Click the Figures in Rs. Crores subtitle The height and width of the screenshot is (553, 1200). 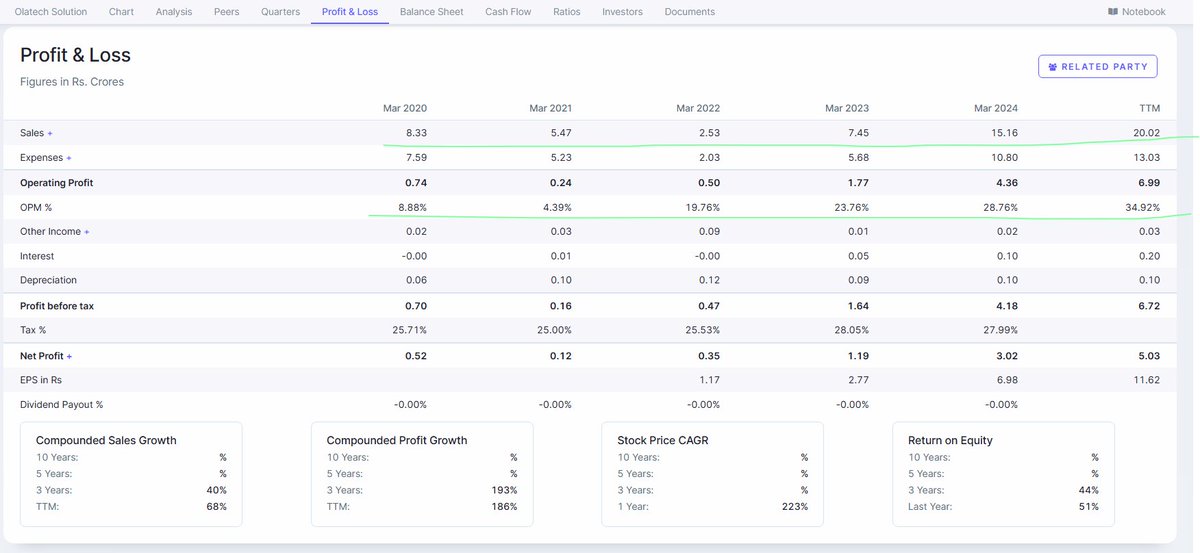click(72, 82)
